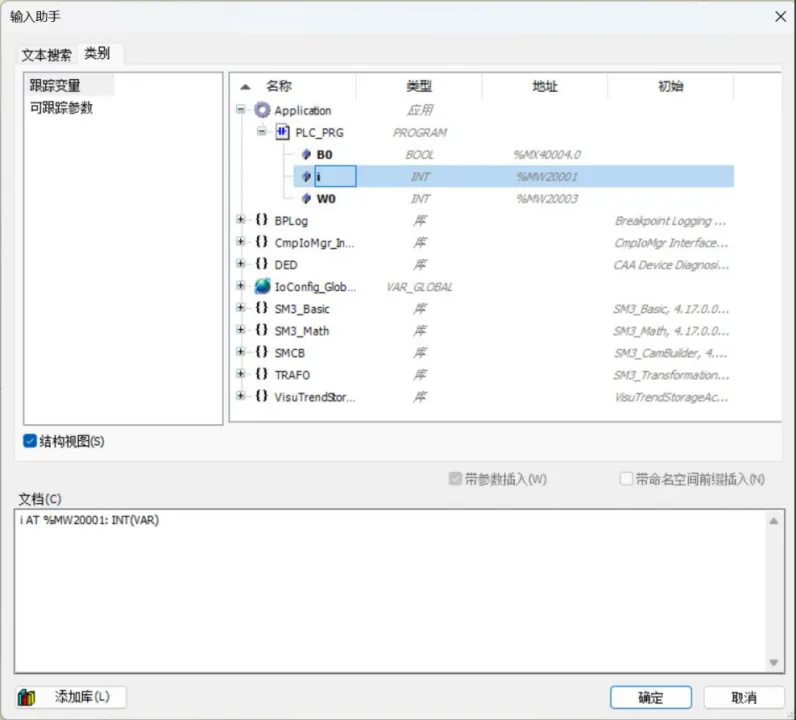Click the VAR_GLOBAL type cell
The image size is (796, 720).
point(419,287)
